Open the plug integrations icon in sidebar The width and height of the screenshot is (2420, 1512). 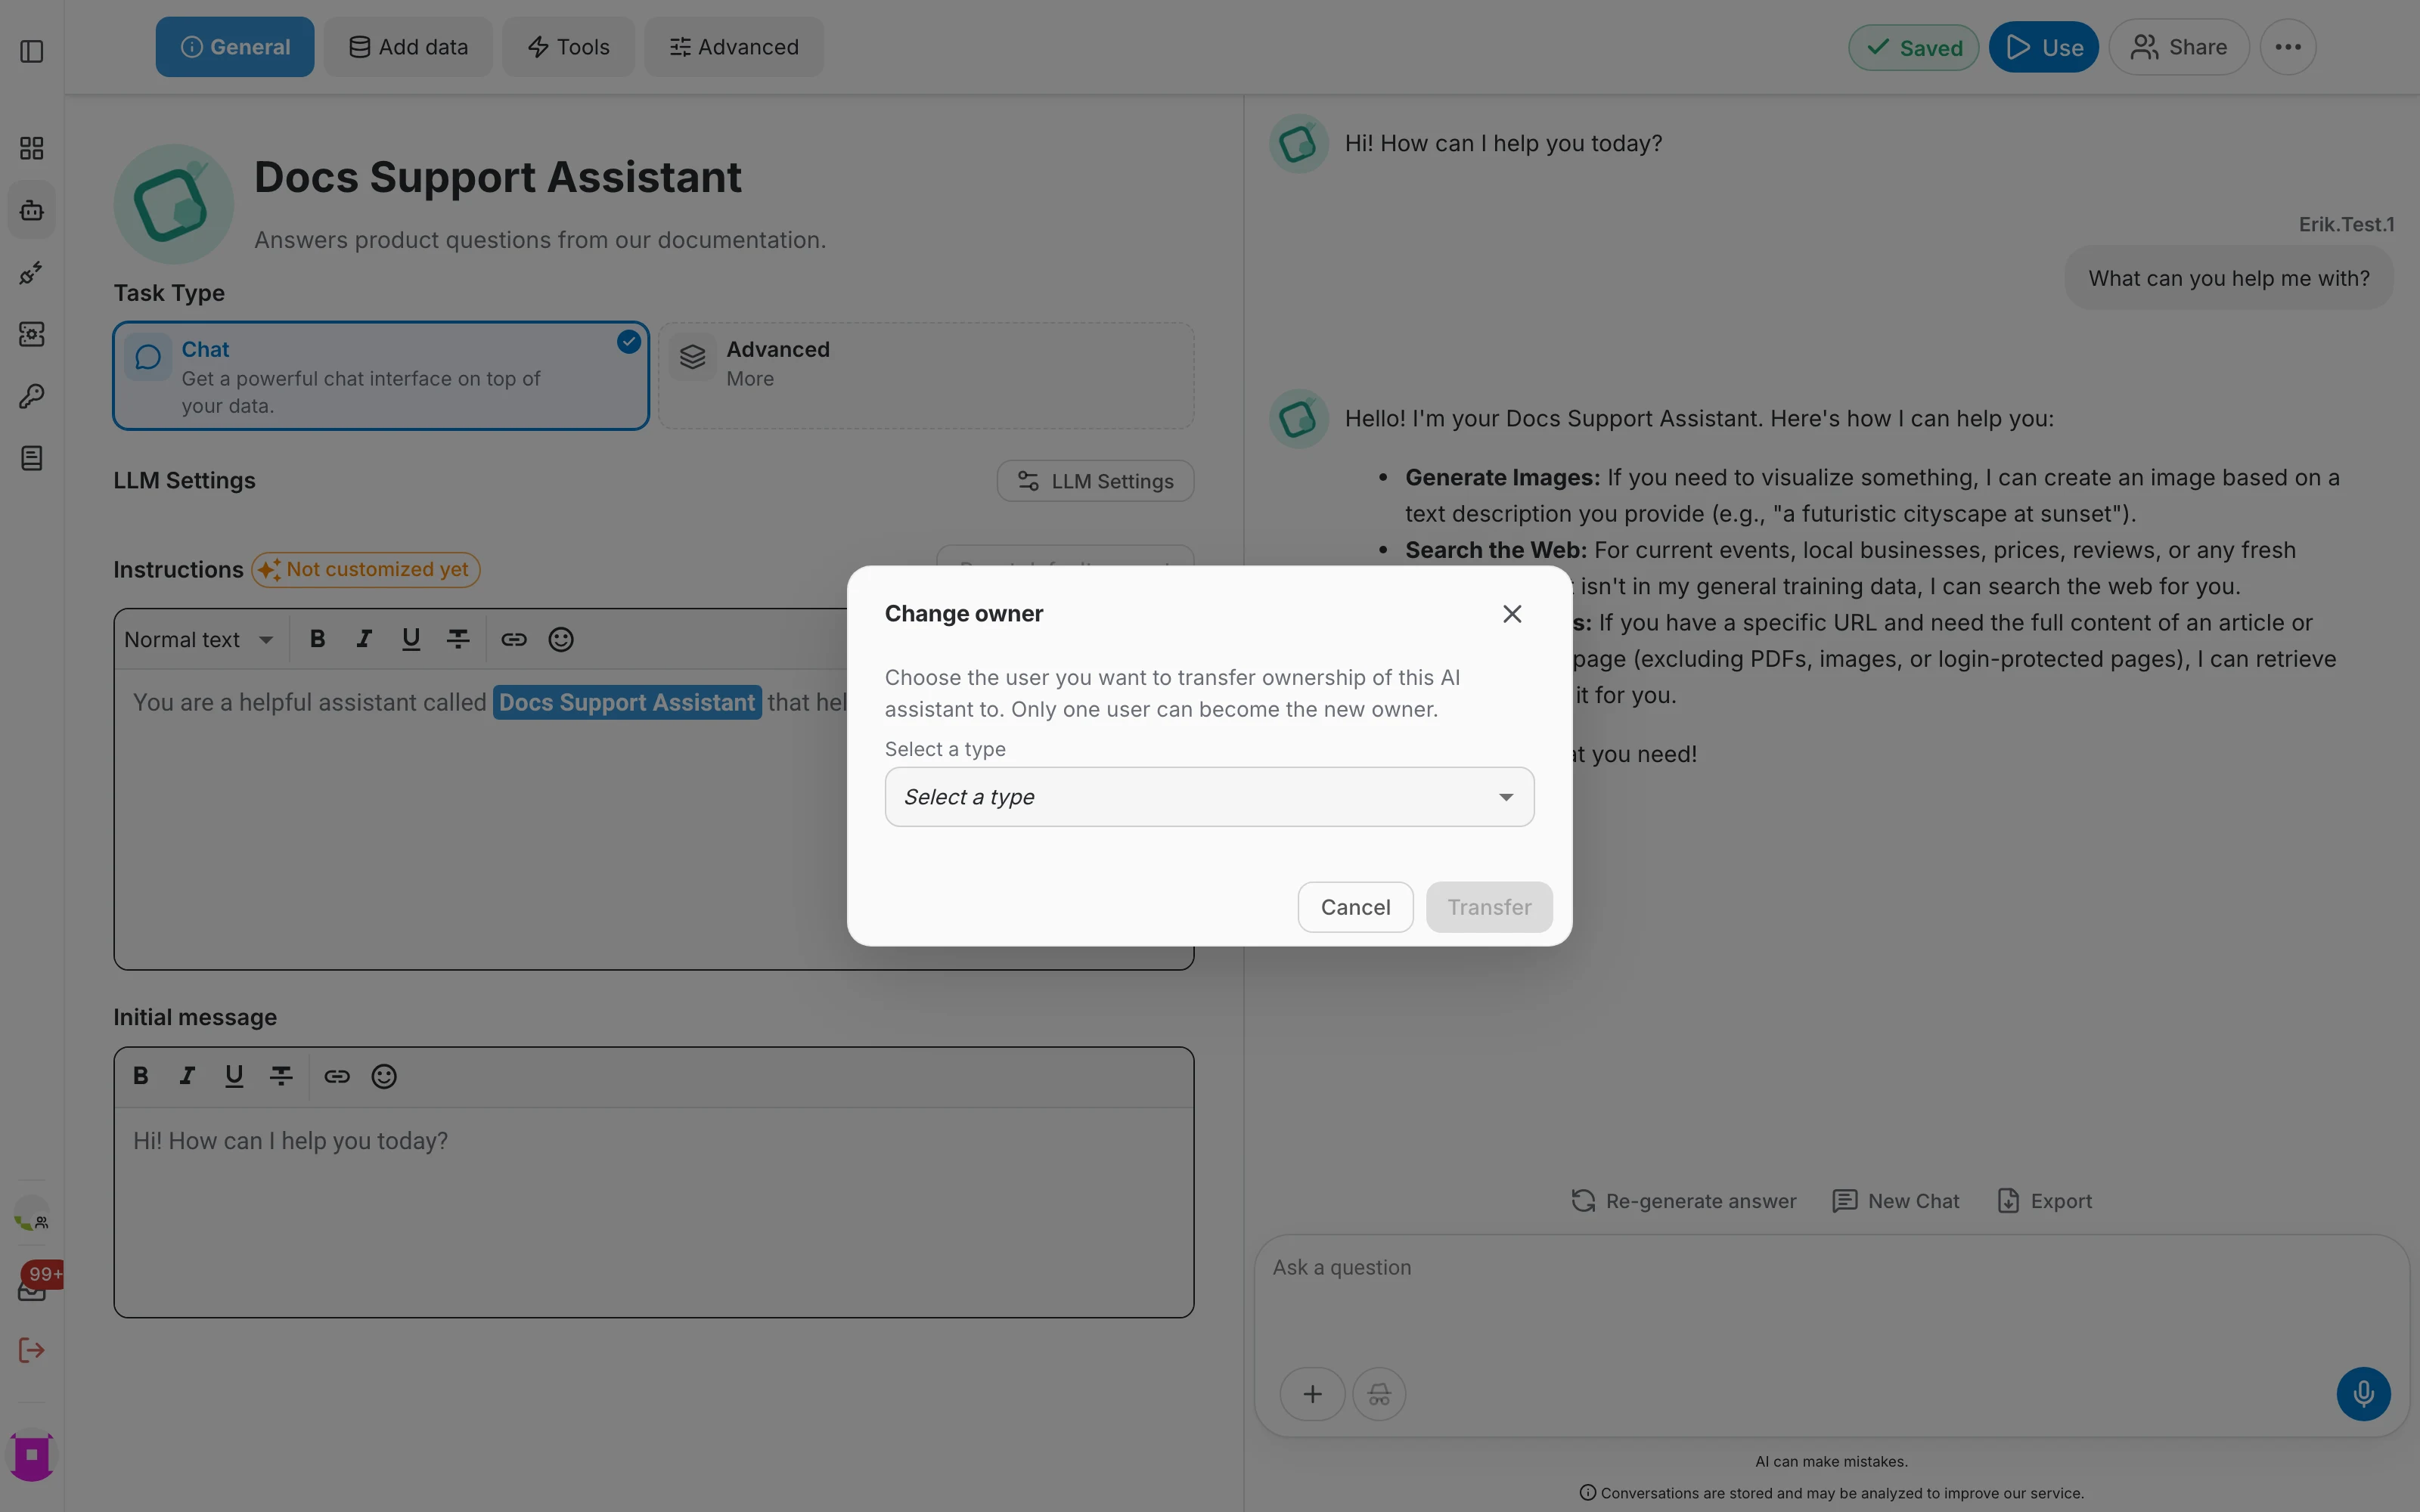32,273
